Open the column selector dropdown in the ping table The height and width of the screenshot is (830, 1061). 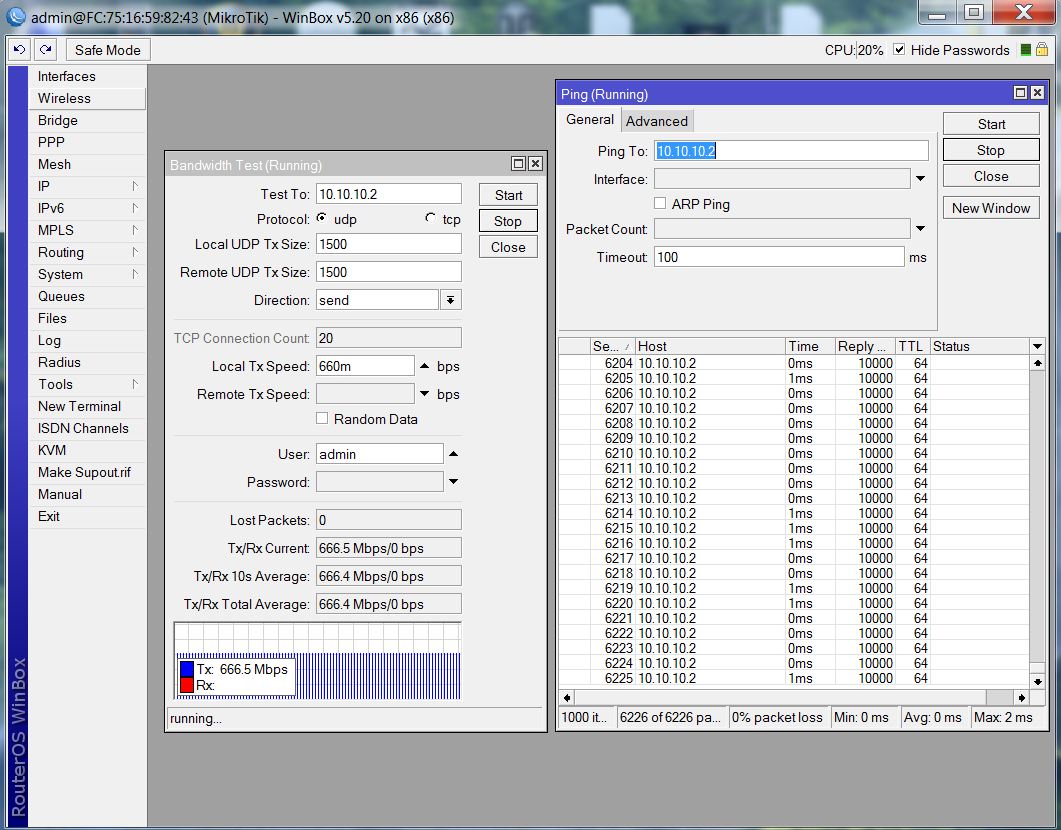pos(1037,346)
